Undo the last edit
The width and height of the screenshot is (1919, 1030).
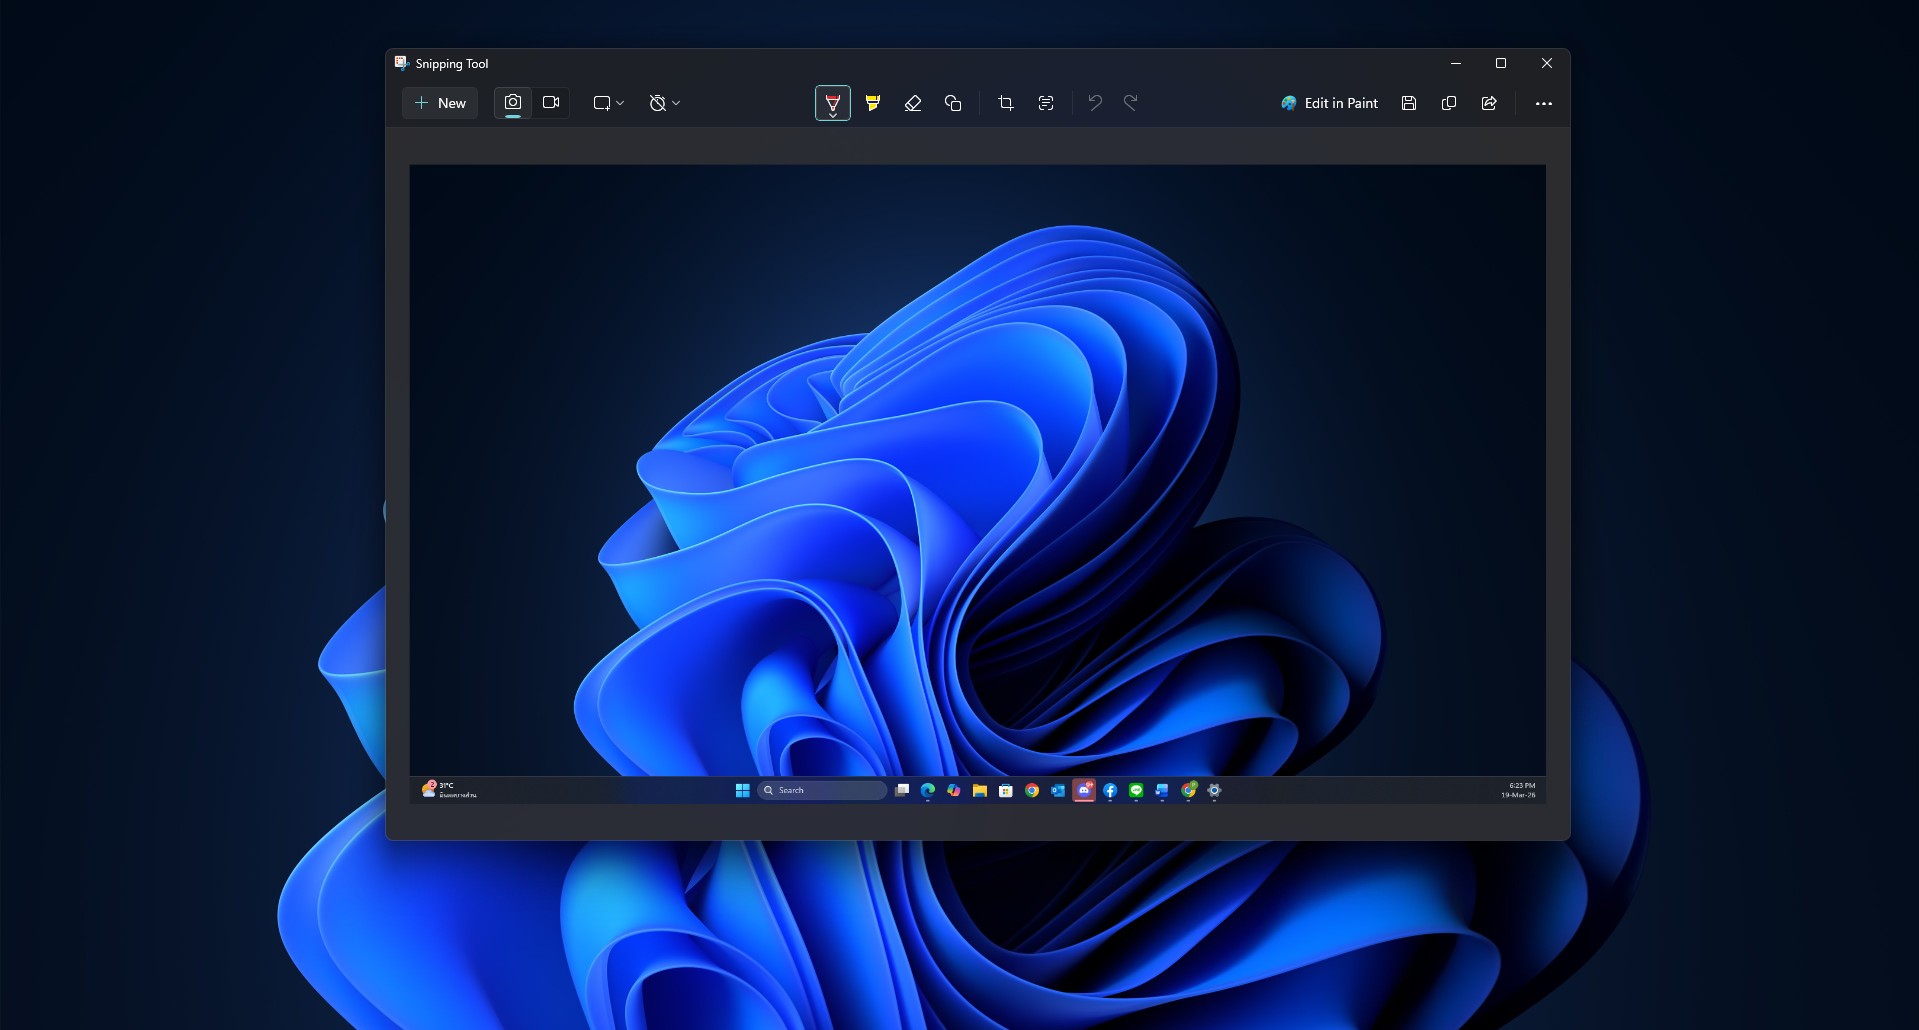click(1095, 103)
